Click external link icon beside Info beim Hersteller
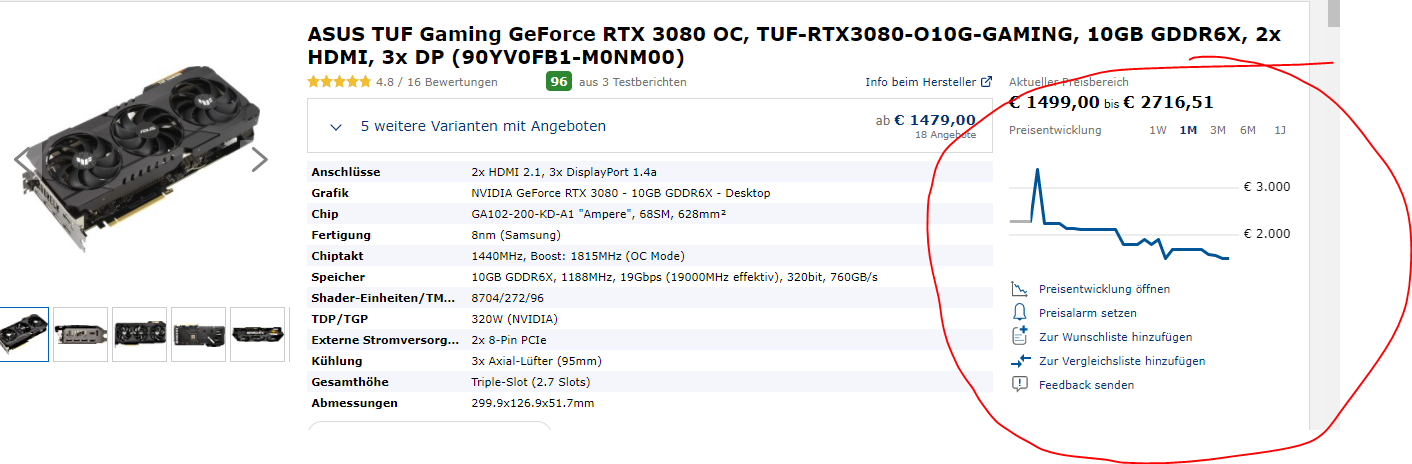Screen dimensions: 1412x464 tap(986, 82)
